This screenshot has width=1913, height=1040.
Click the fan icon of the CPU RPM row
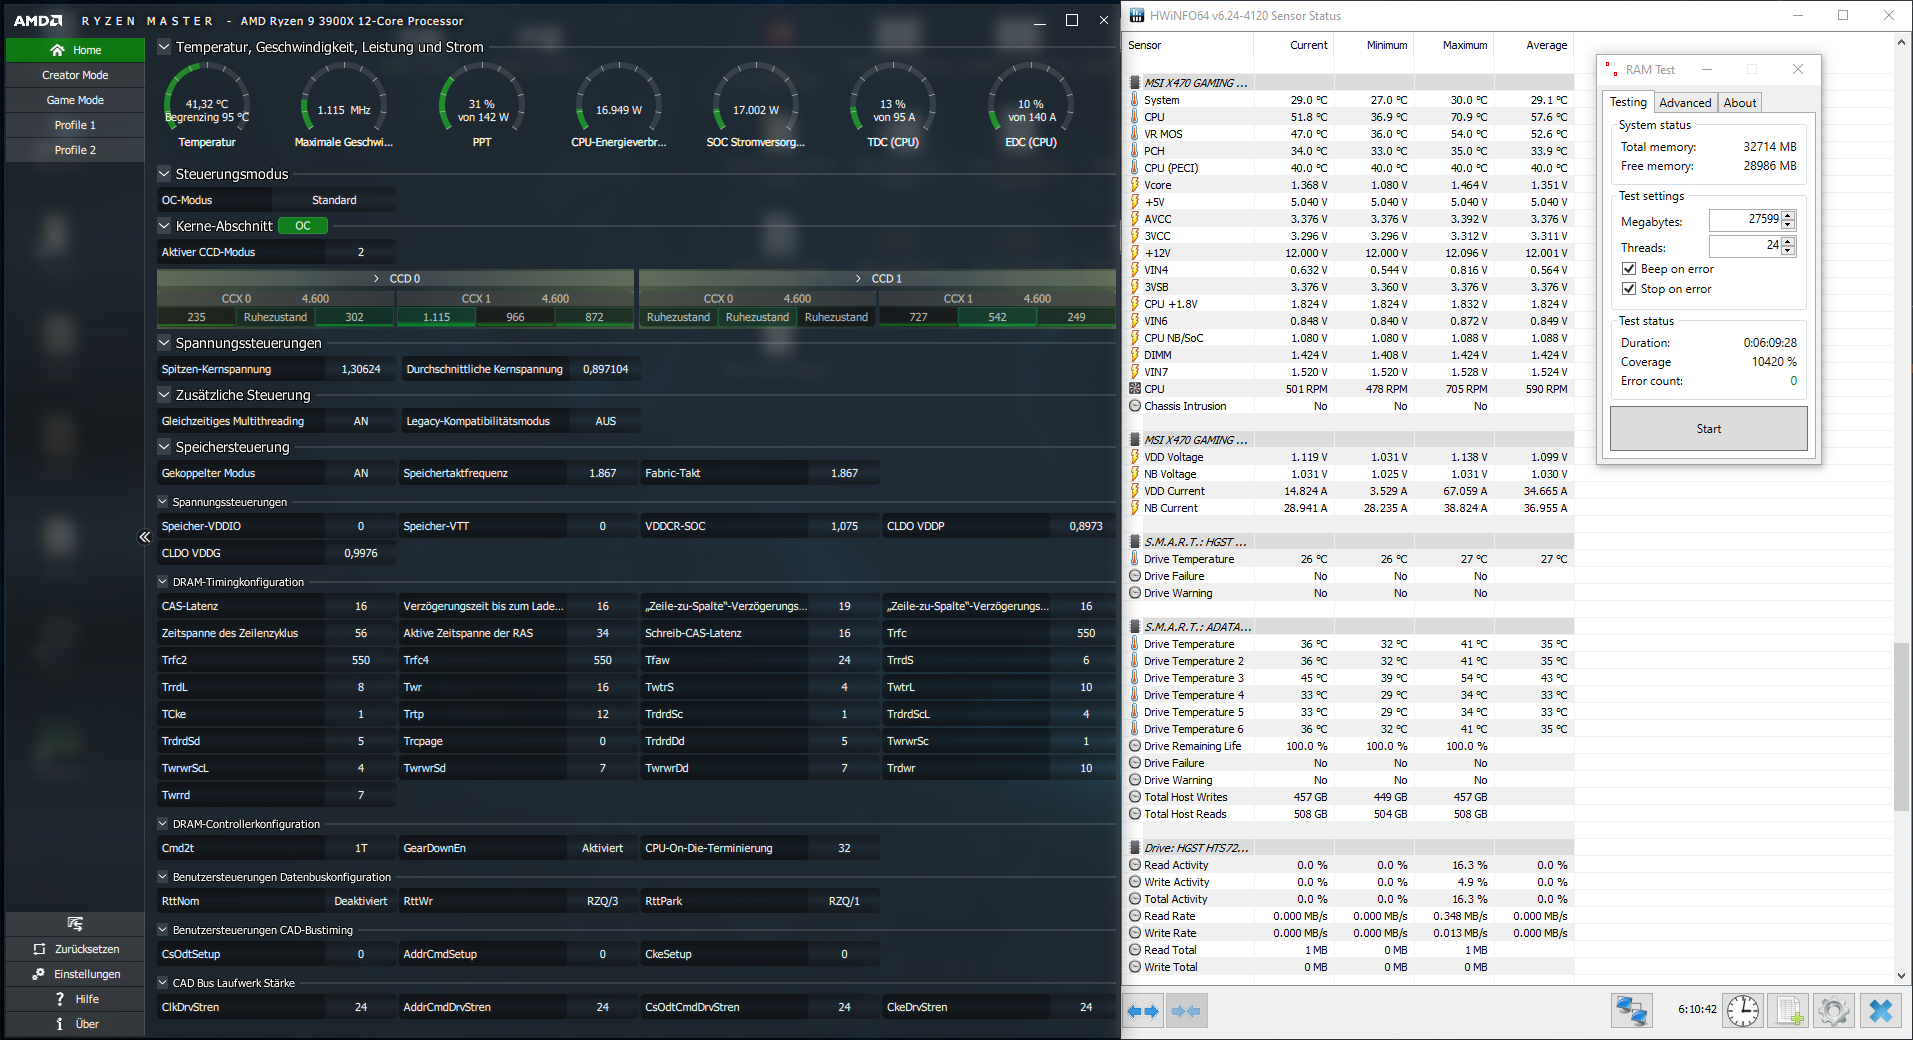(1134, 389)
